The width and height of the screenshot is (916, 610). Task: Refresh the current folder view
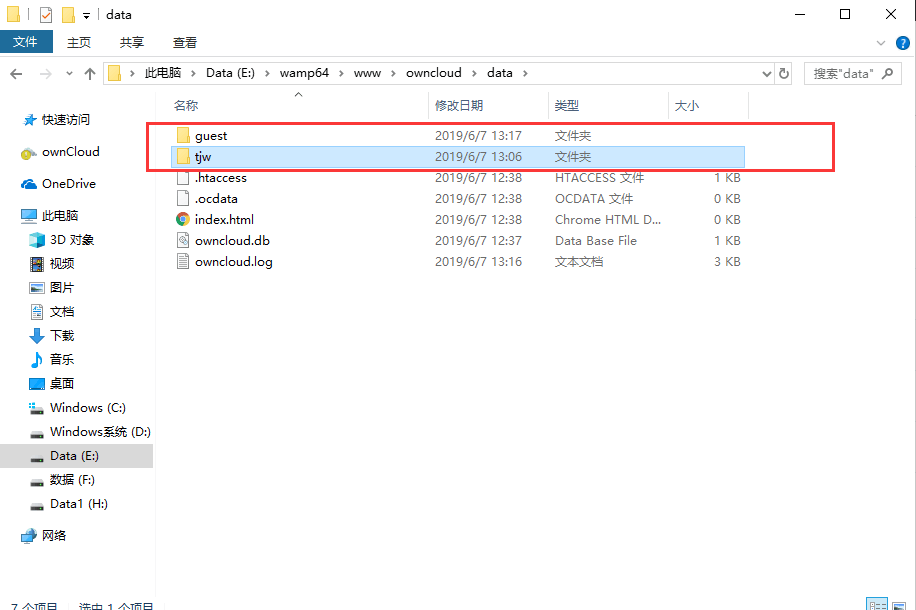784,74
